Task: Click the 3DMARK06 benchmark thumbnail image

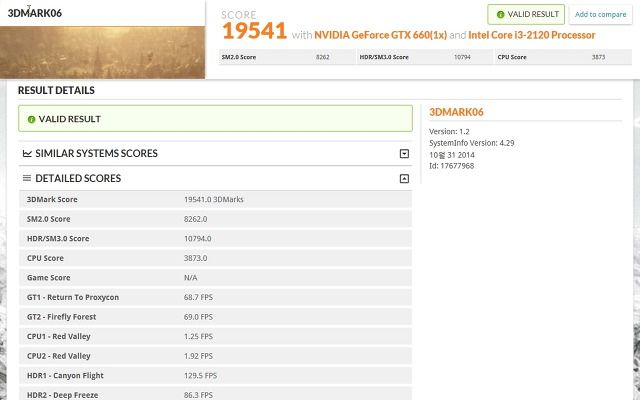Action: pos(102,52)
